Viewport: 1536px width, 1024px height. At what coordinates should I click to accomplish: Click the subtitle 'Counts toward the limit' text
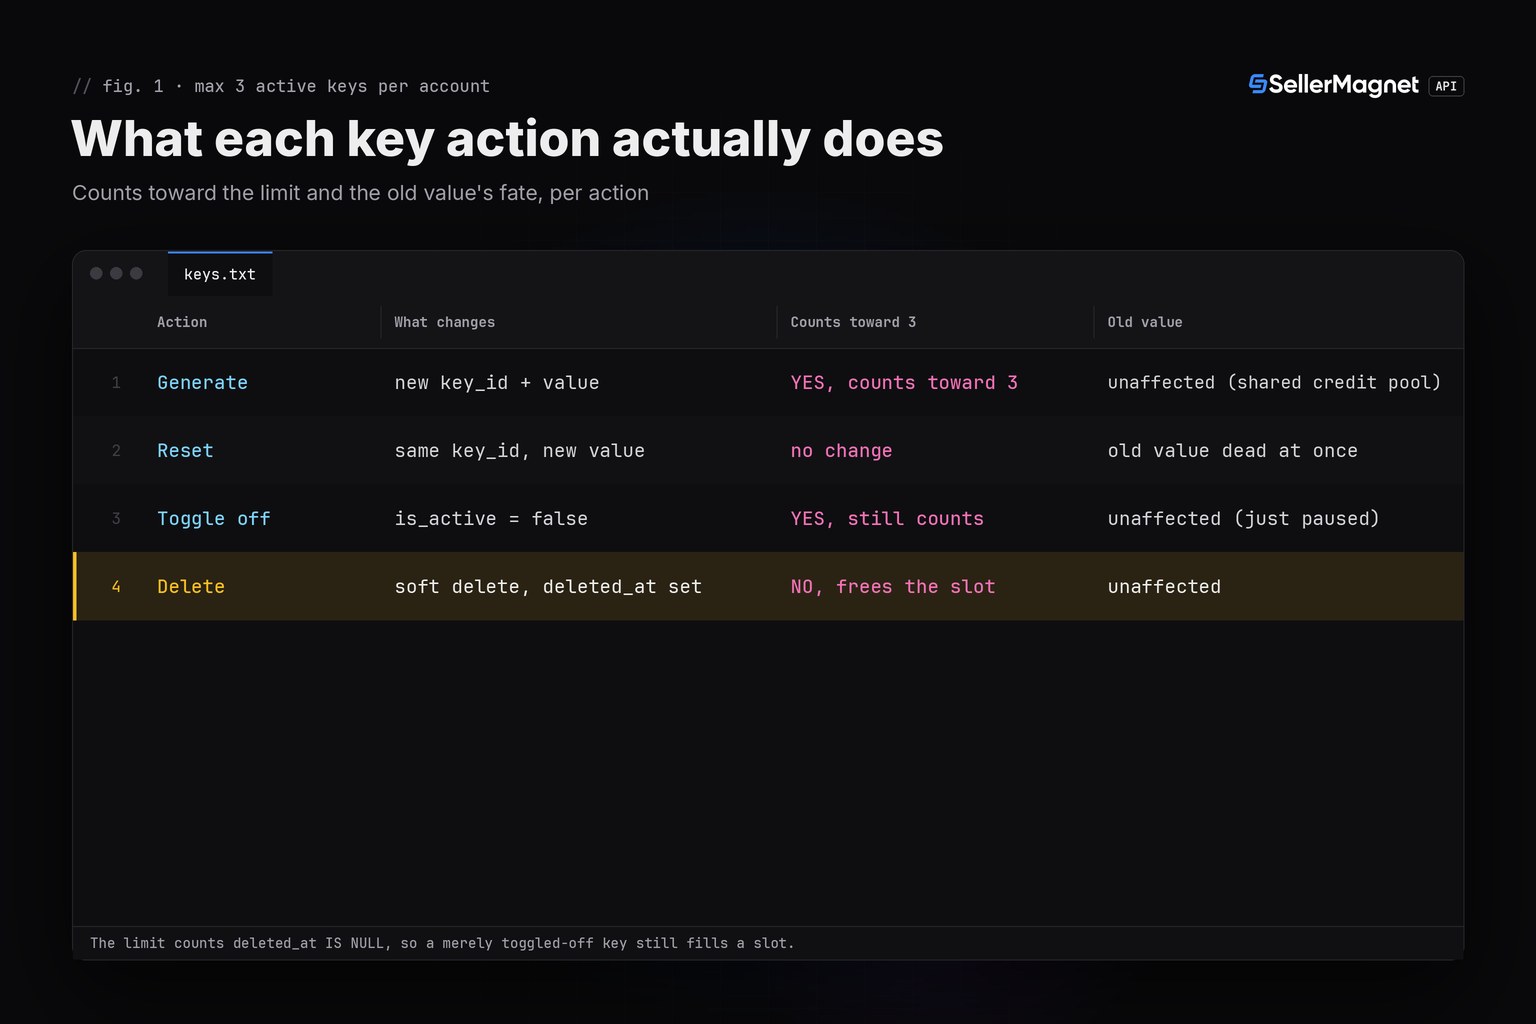pos(360,193)
